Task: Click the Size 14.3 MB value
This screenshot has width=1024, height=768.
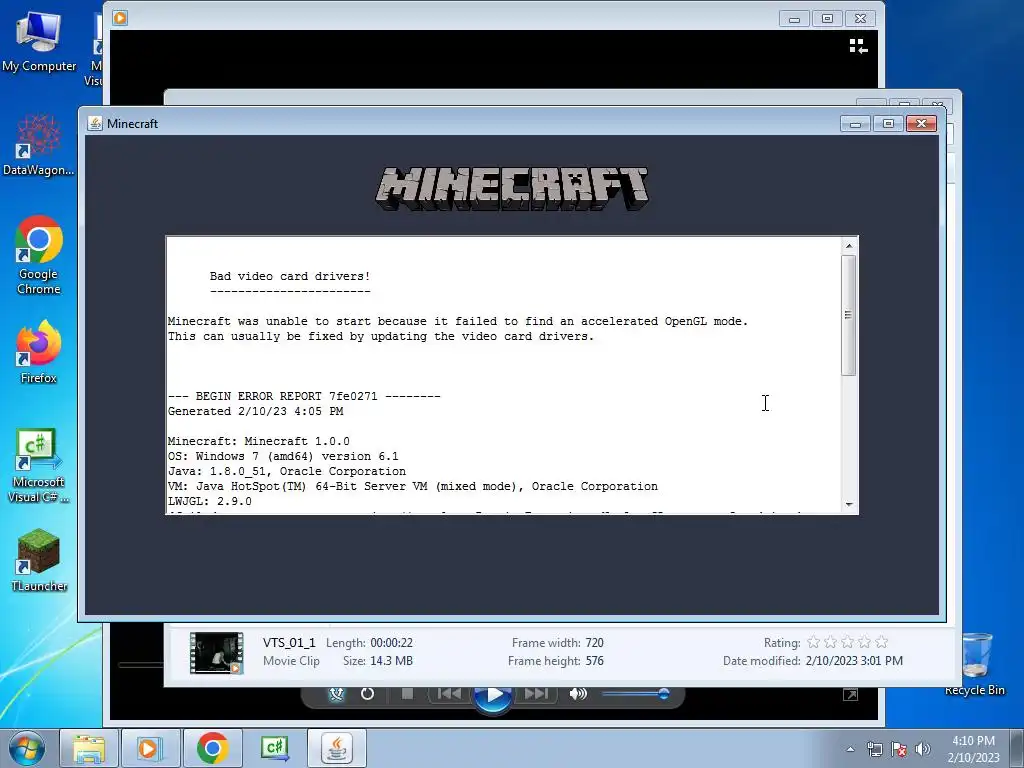Action: click(x=391, y=661)
